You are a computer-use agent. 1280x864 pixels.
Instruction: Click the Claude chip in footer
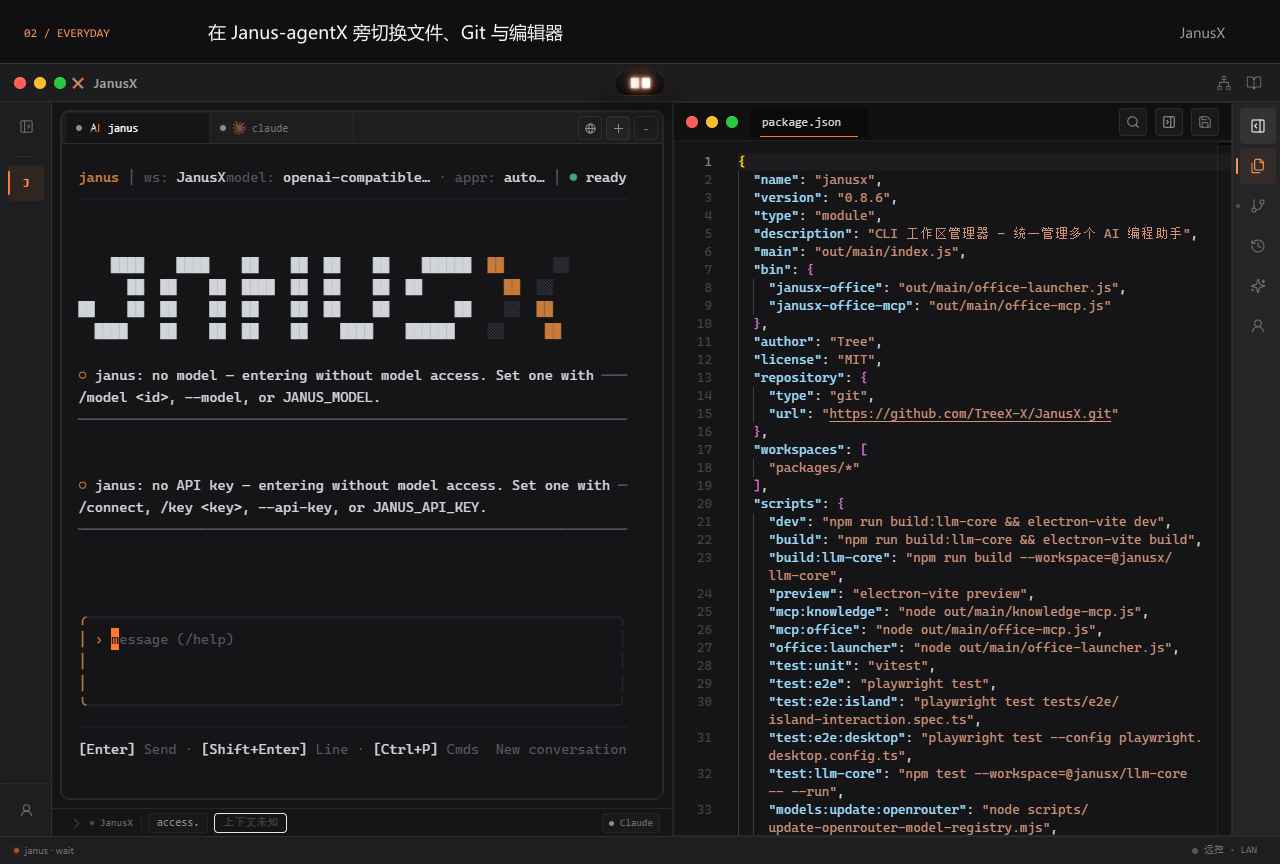[x=630, y=823]
